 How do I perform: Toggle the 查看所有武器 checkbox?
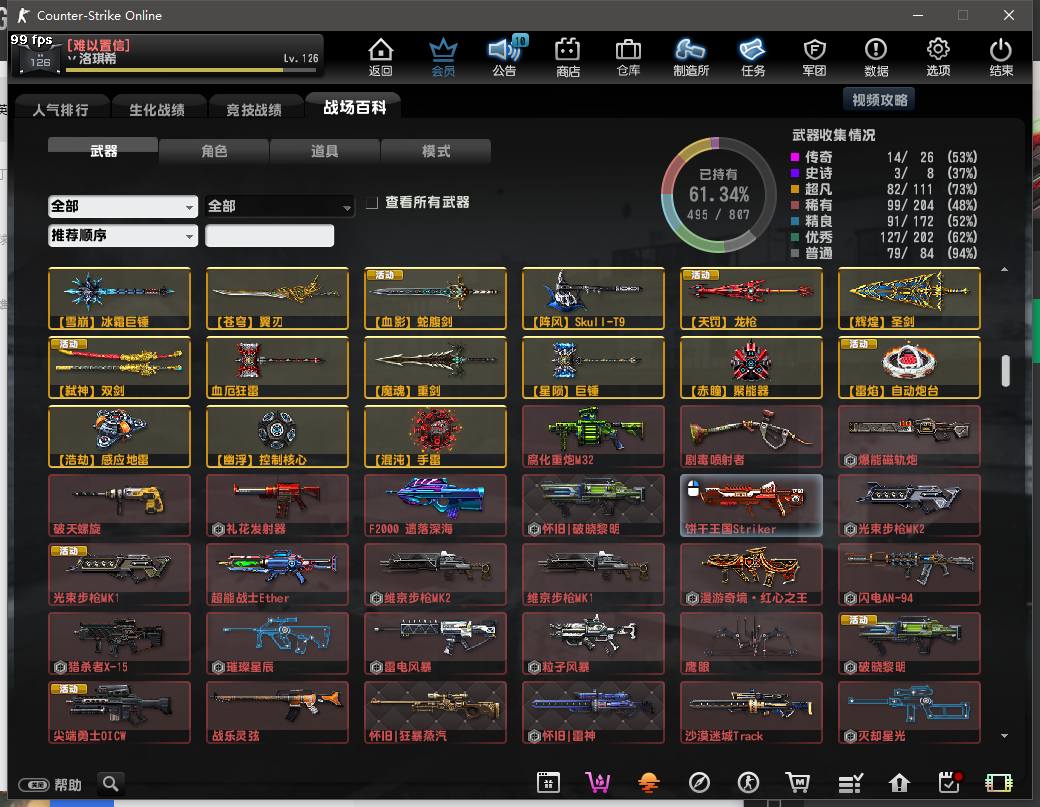click(x=372, y=202)
